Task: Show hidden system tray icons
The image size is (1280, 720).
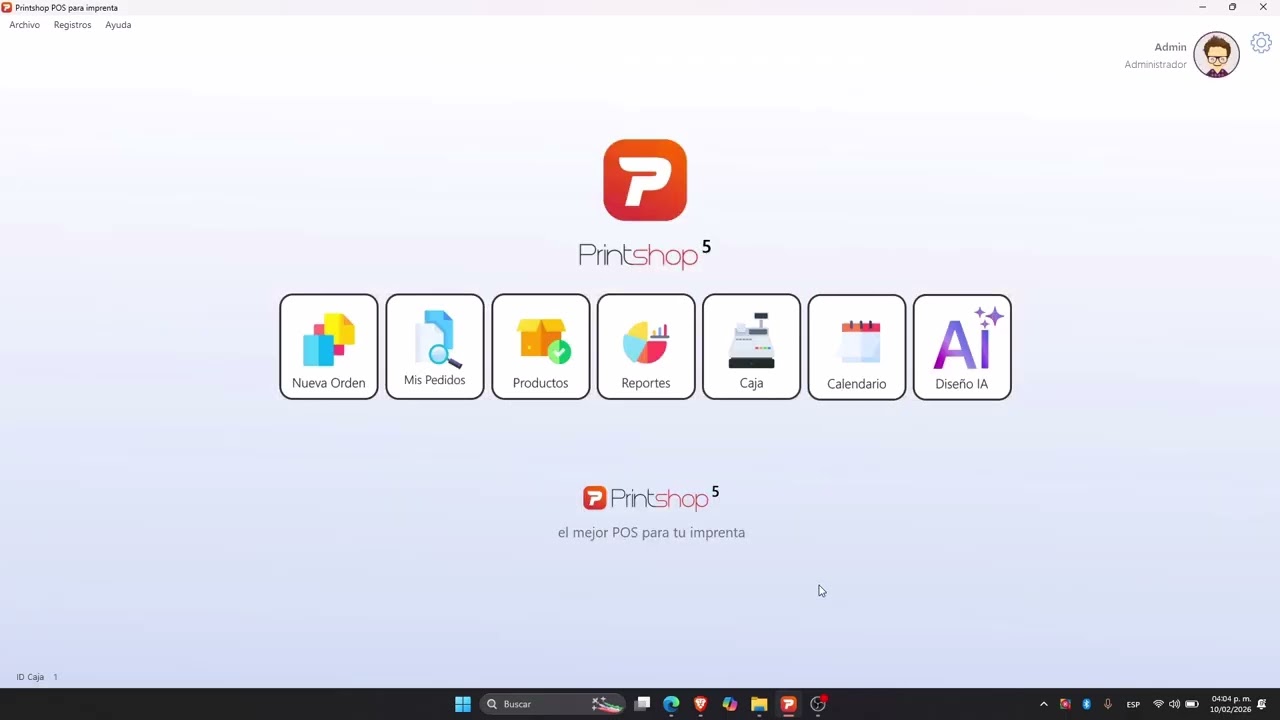Action: pos(1044,704)
